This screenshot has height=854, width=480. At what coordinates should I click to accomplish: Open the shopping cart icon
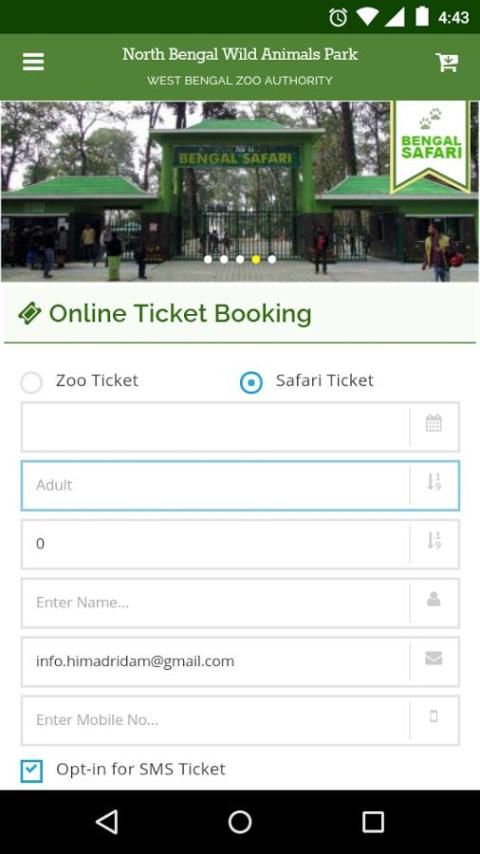point(447,62)
